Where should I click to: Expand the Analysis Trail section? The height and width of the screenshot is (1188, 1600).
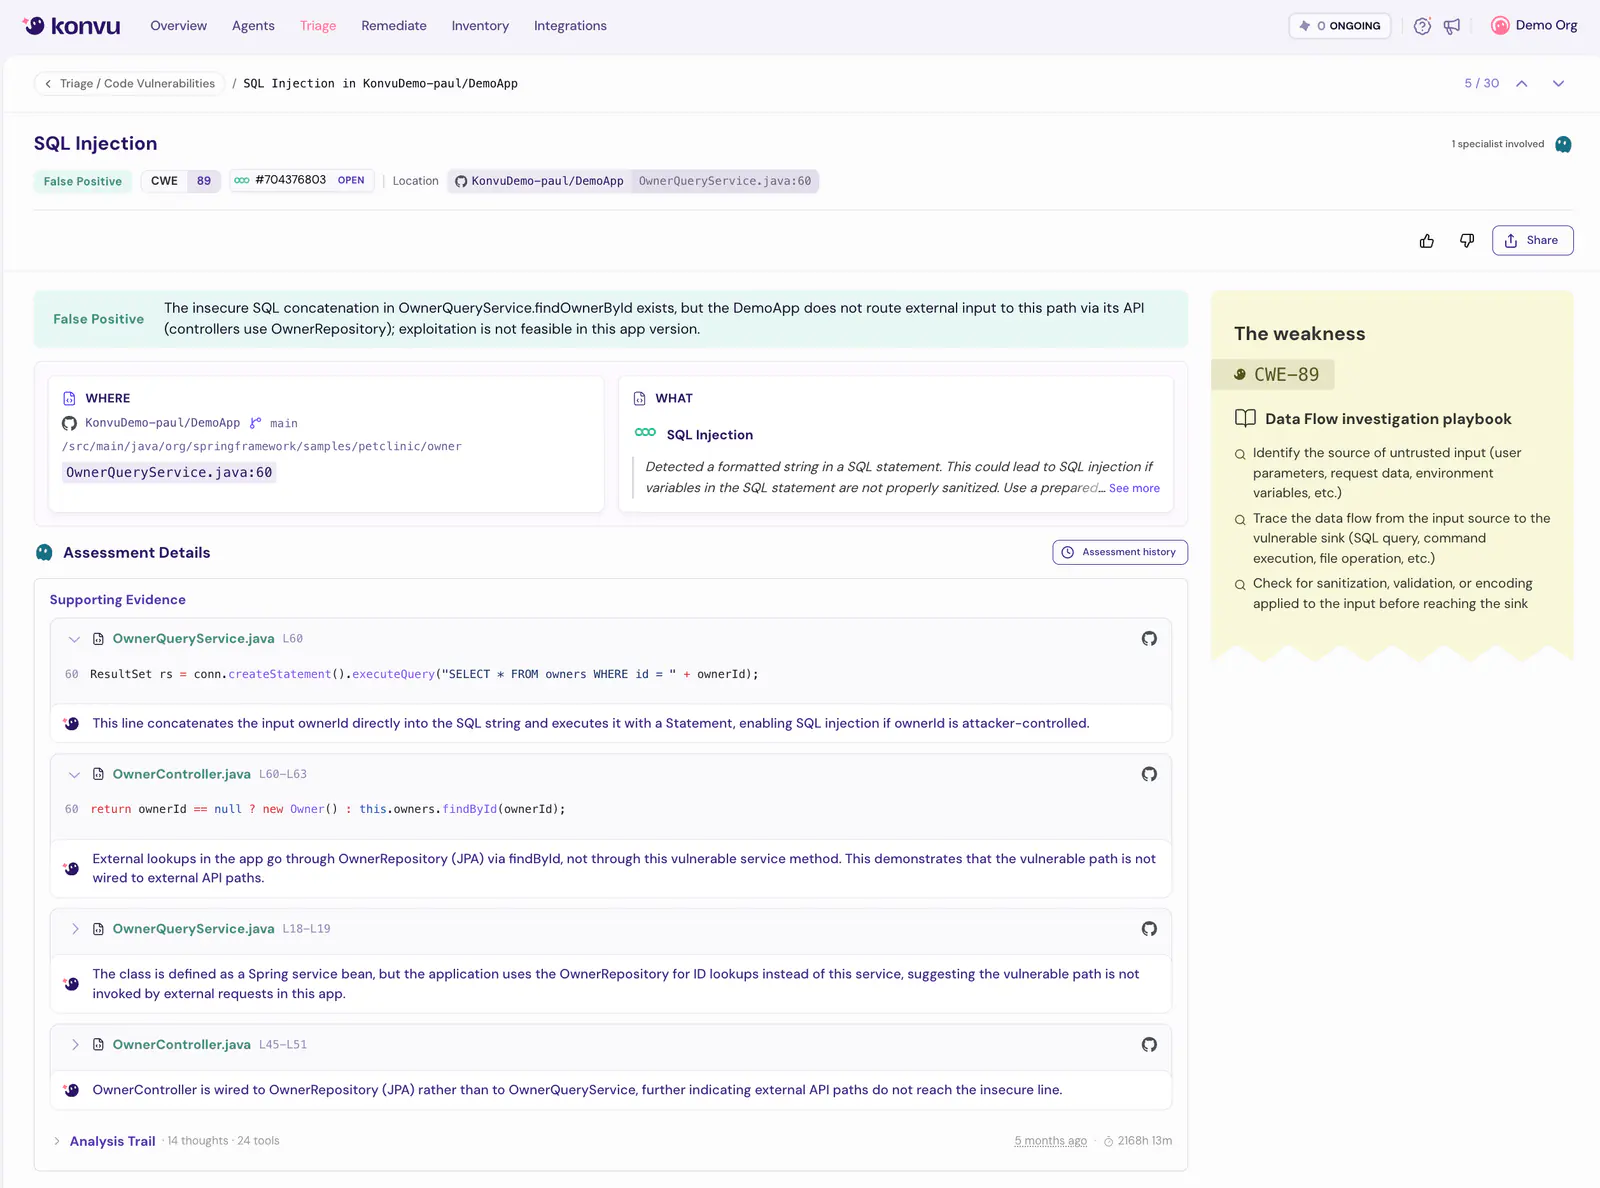coord(57,1141)
